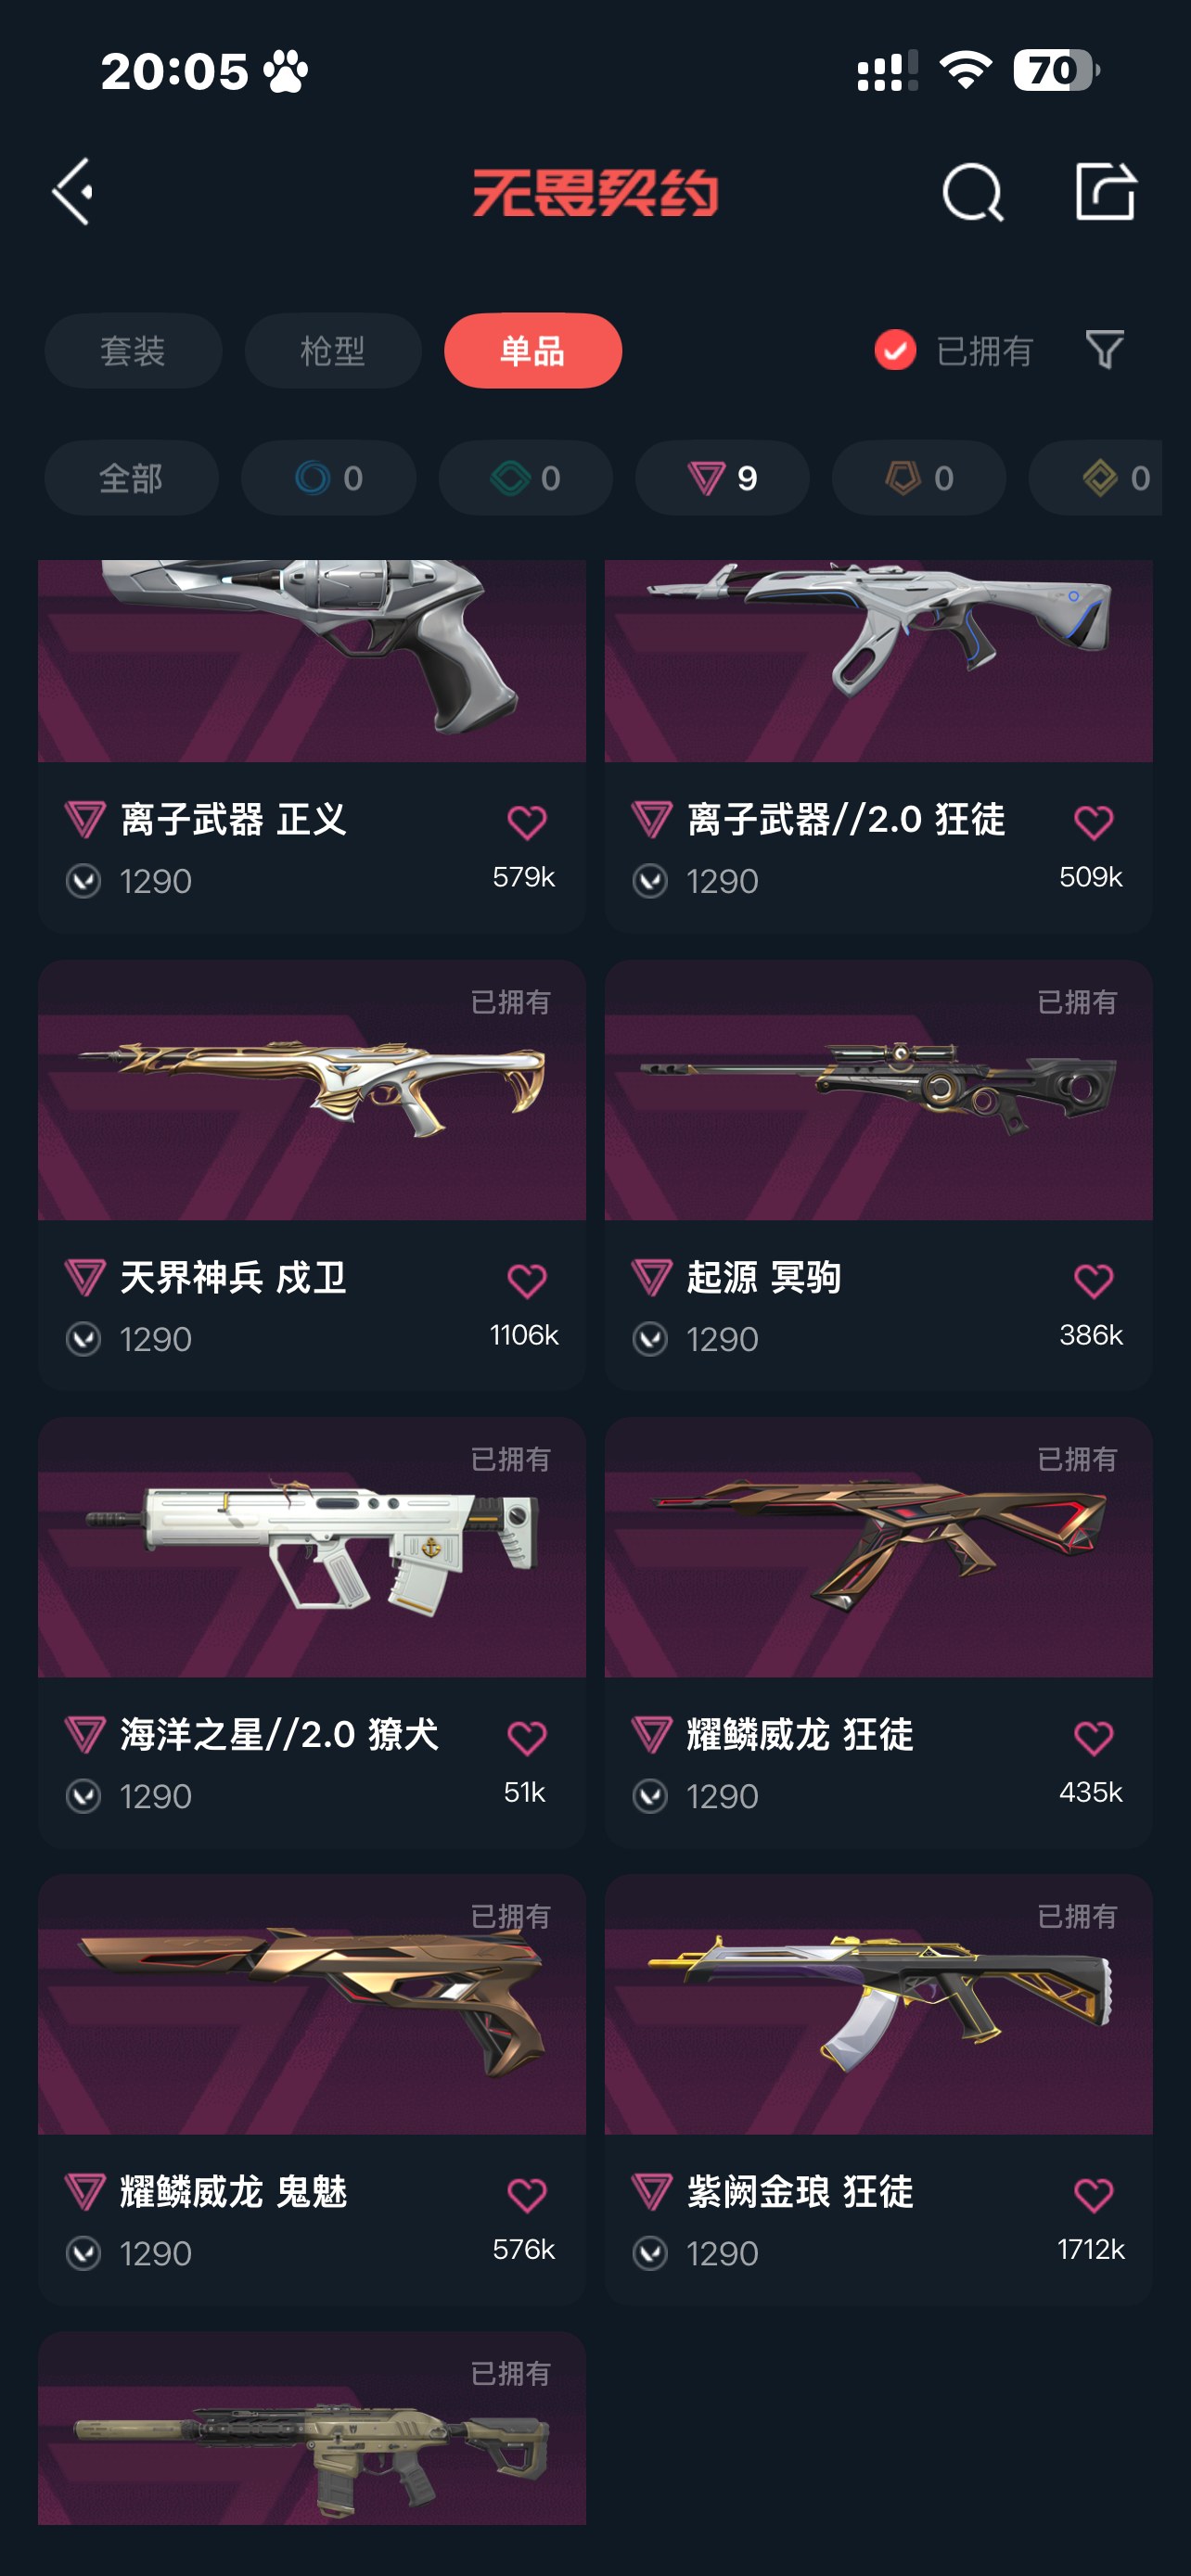
Task: Tap the back arrow icon
Action: coord(73,191)
